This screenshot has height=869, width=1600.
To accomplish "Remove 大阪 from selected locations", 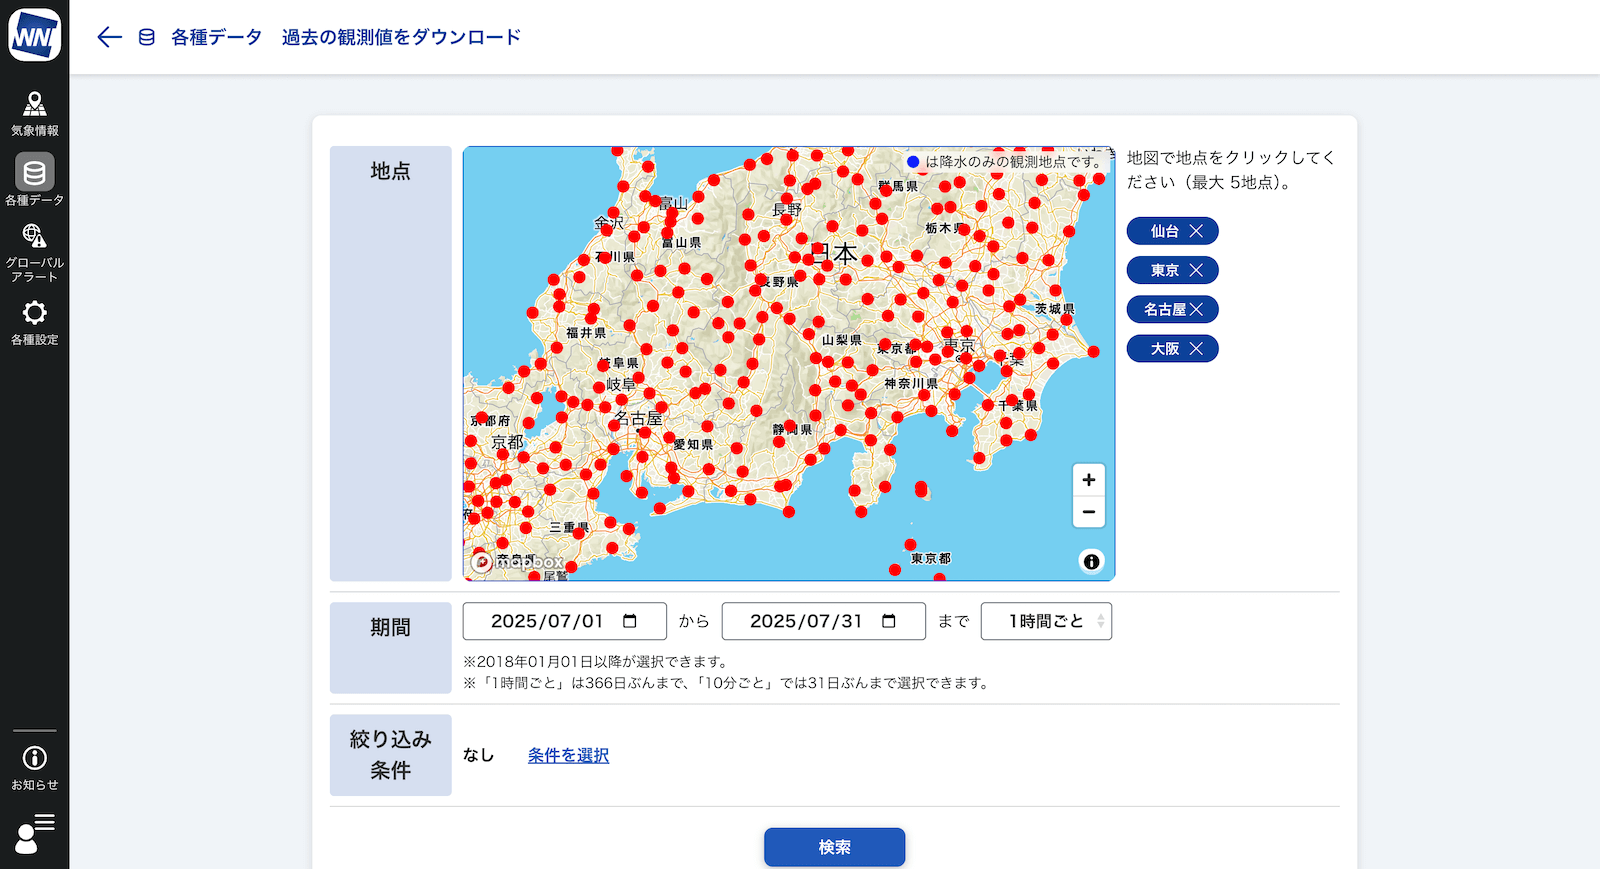I will click(x=1196, y=349).
